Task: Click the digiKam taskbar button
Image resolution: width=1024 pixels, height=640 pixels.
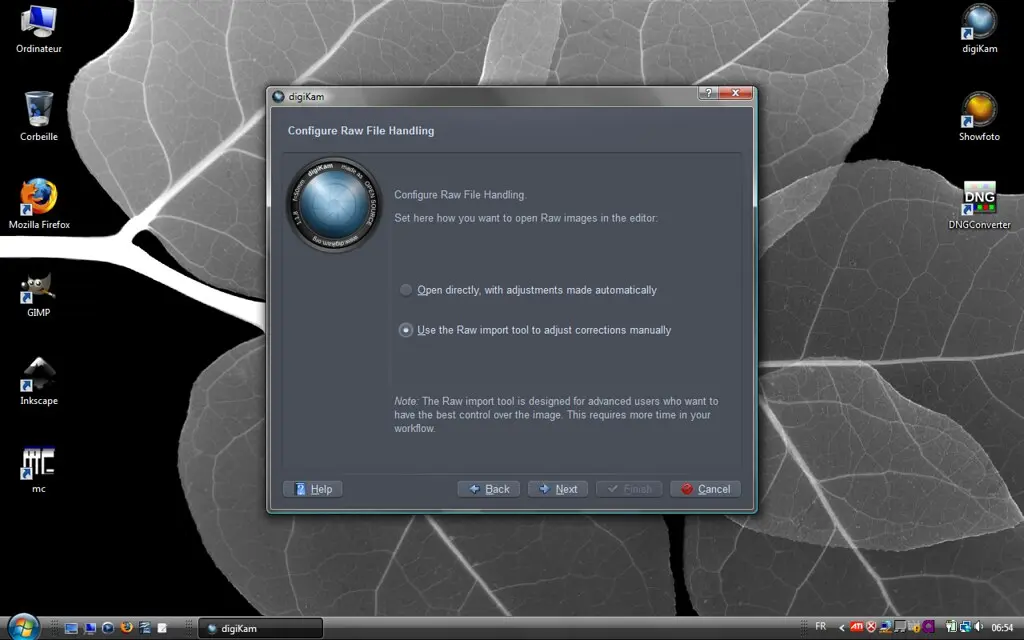Action: (x=260, y=628)
